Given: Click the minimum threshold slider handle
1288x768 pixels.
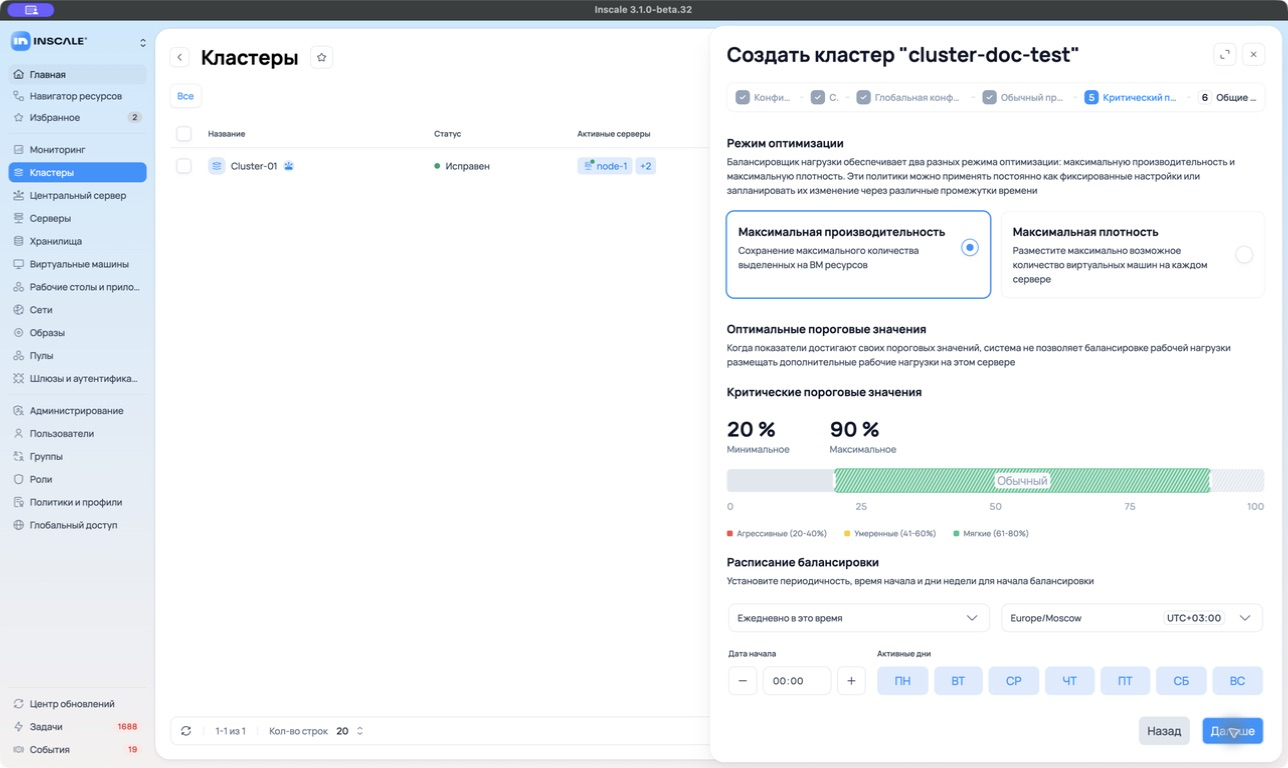Looking at the screenshot, I should tap(834, 481).
